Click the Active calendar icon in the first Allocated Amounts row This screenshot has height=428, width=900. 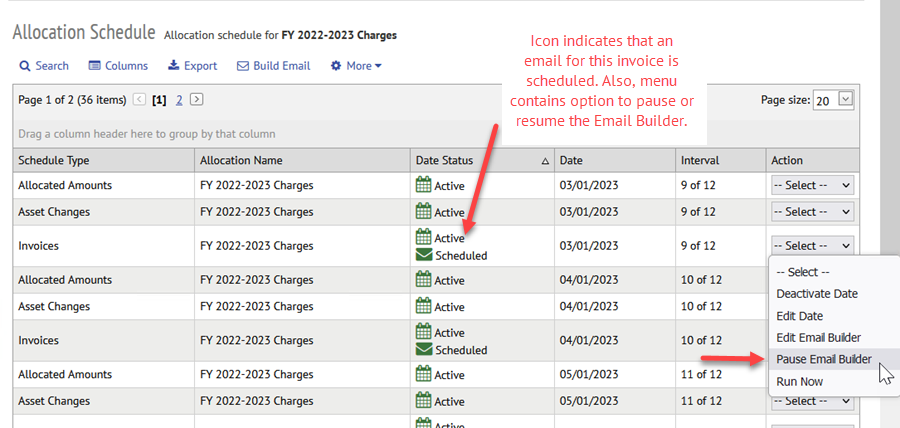(424, 185)
